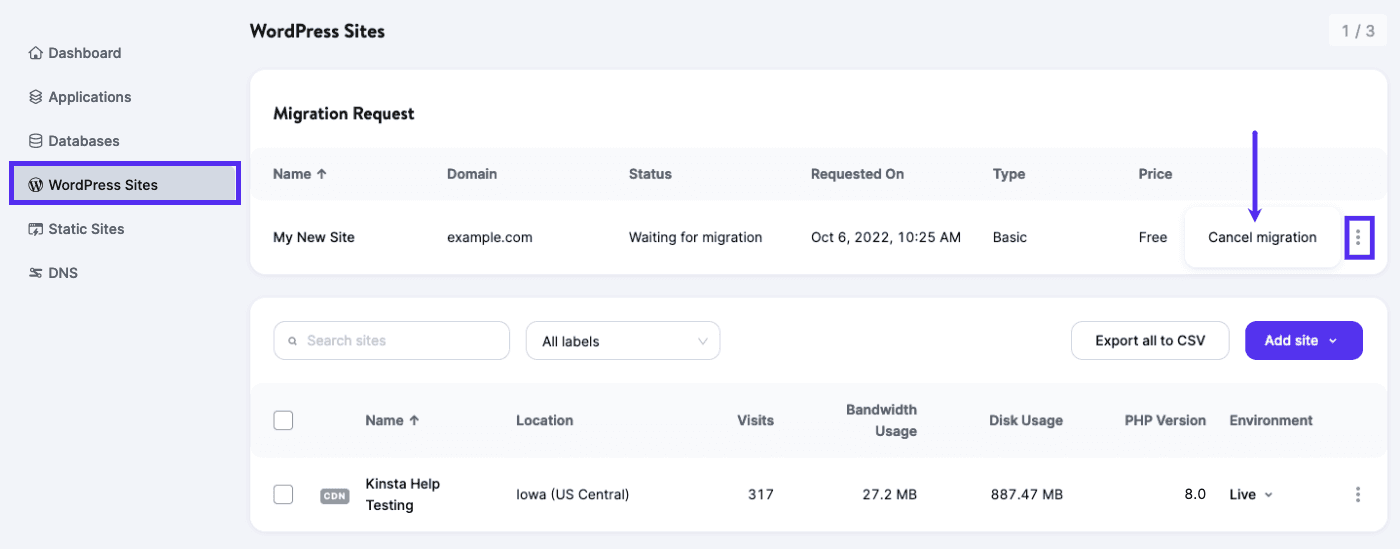
Task: Click the Migration Request heading
Action: pos(344,114)
